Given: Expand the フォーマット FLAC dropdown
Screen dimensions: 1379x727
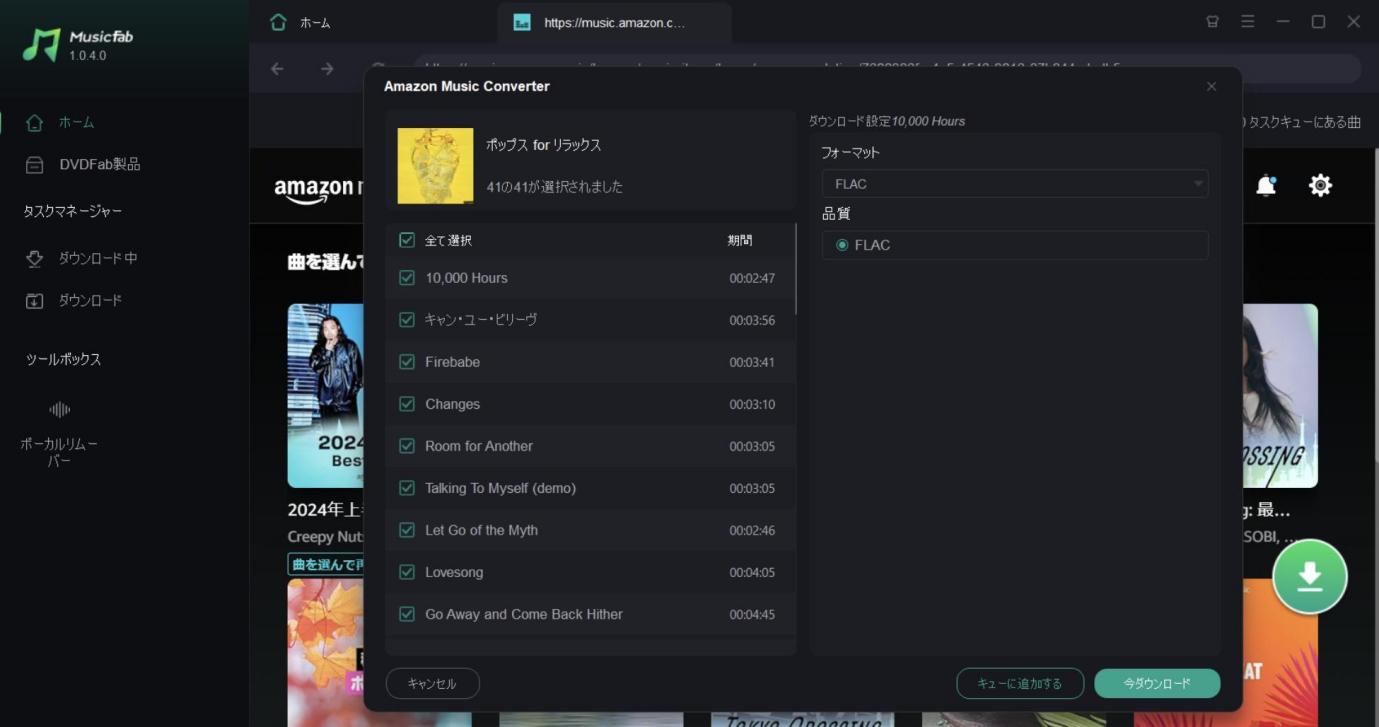Looking at the screenshot, I should pos(1015,184).
